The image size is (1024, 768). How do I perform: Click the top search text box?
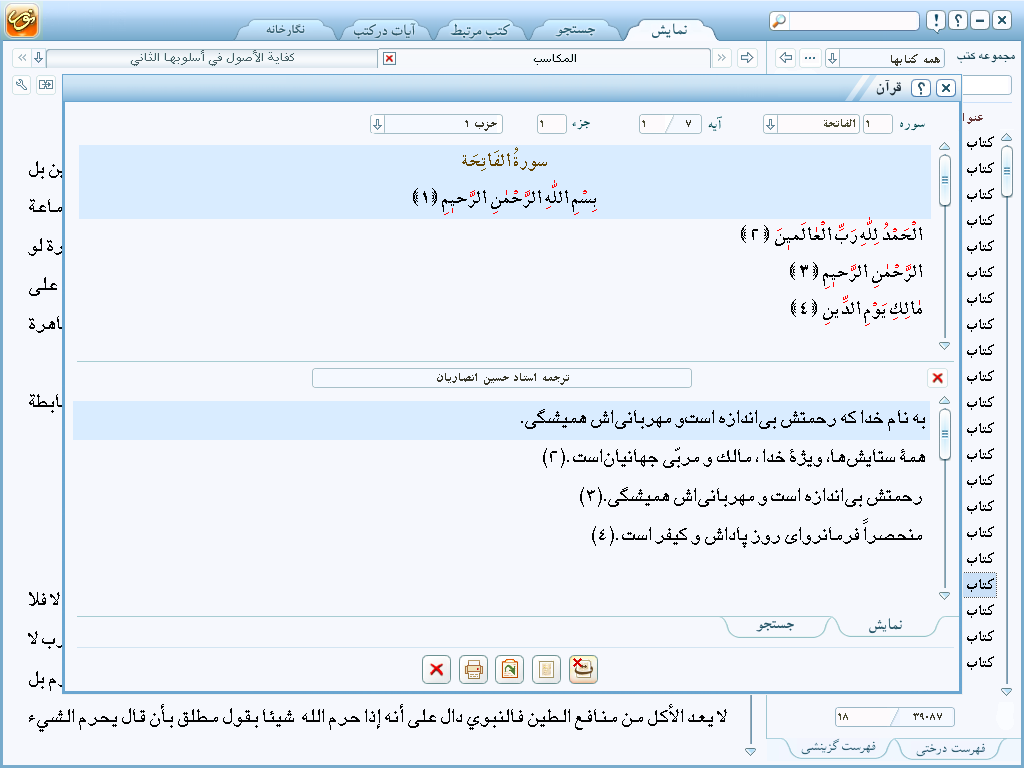click(854, 21)
